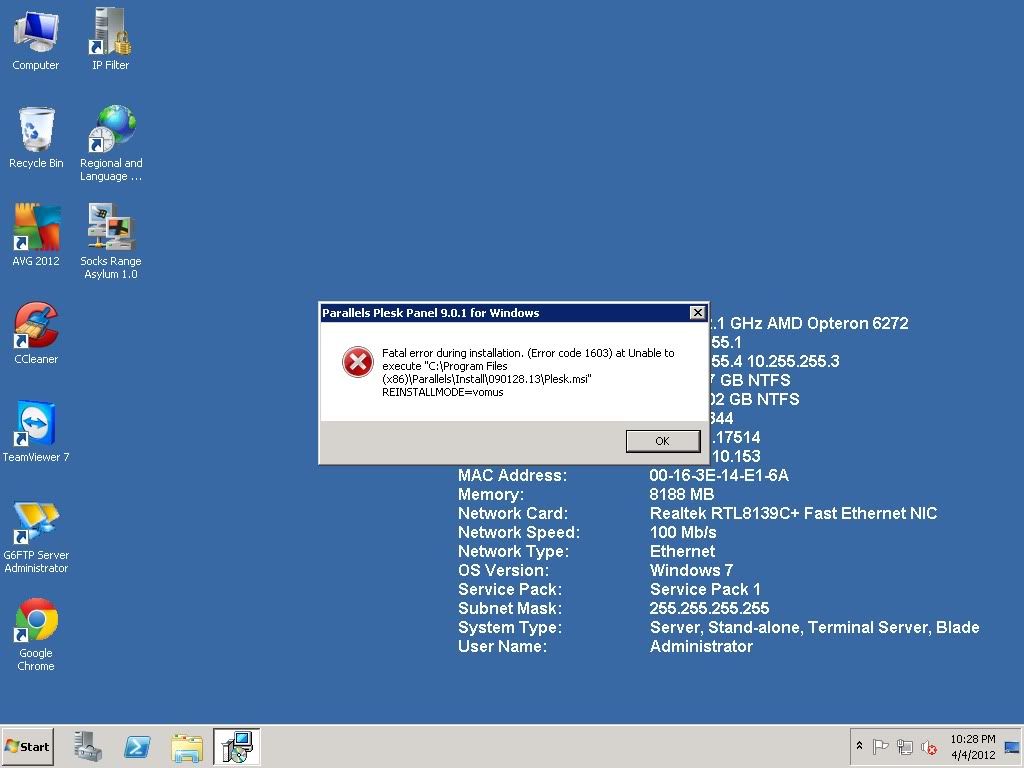Select the IP Filter shortcut
The image size is (1024, 768).
[x=110, y=39]
